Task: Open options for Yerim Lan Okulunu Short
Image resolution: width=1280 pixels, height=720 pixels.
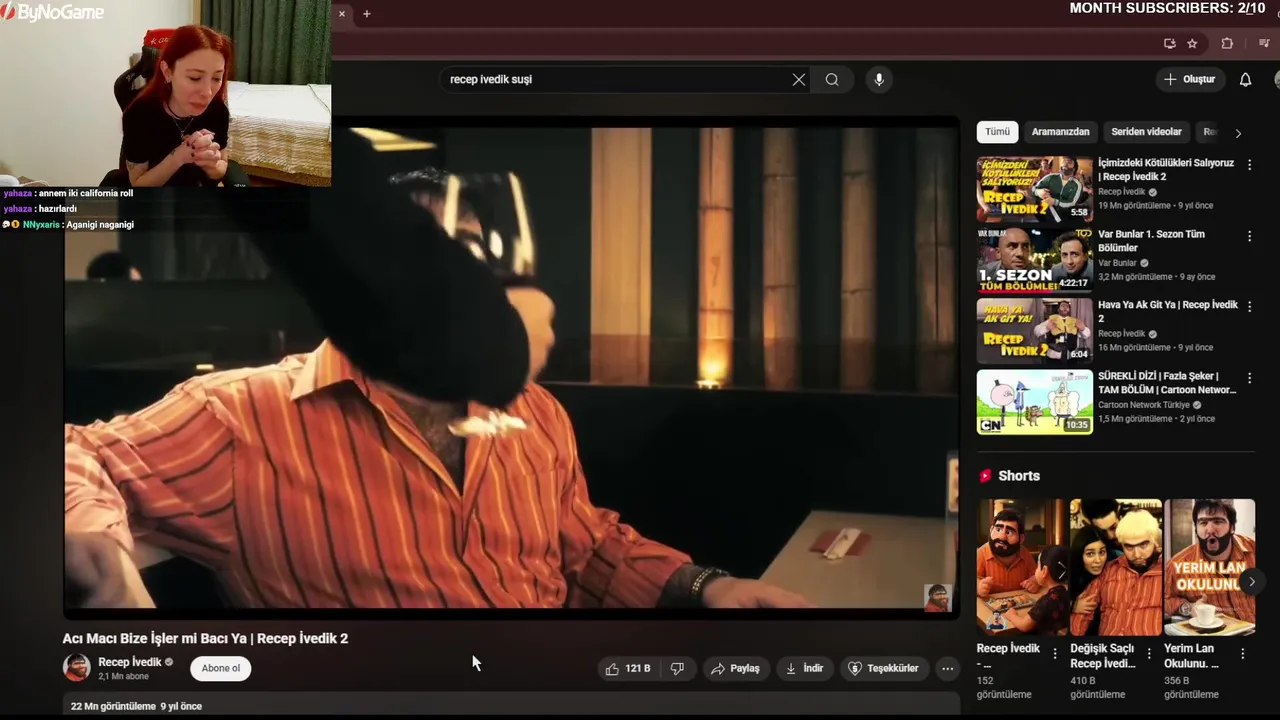Action: [1243, 653]
